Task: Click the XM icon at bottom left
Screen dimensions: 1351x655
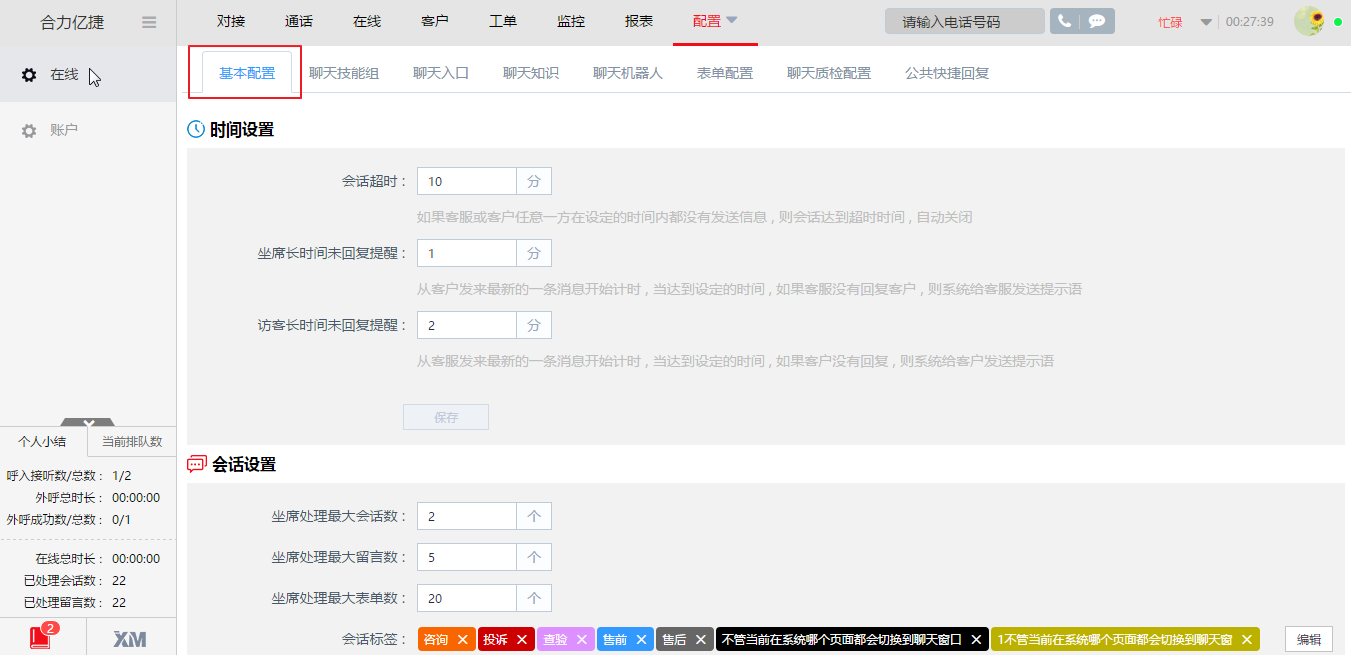Action: click(130, 637)
